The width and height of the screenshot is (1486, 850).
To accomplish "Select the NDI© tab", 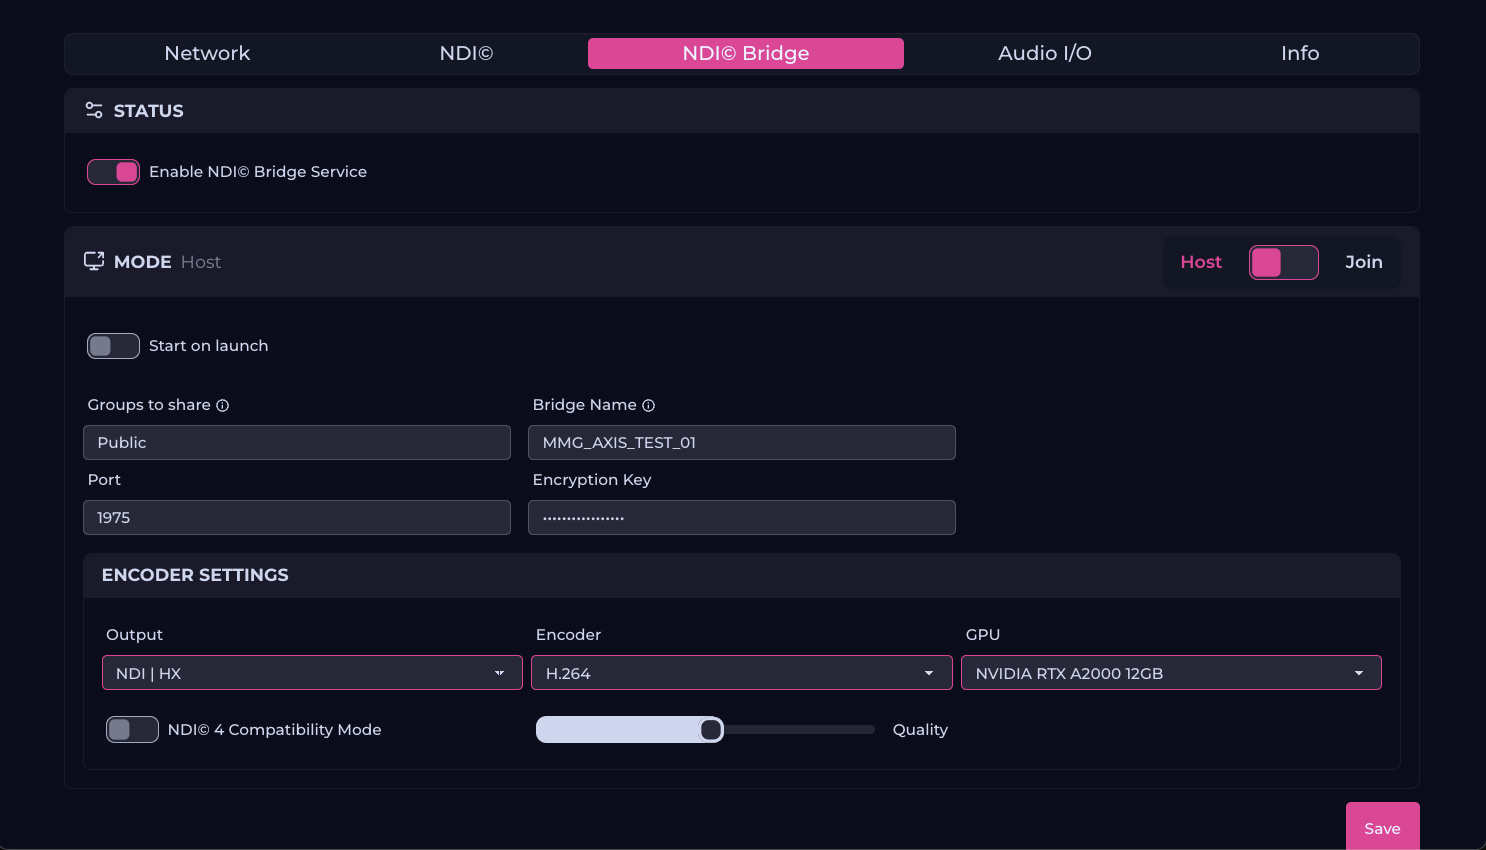I will pos(466,54).
